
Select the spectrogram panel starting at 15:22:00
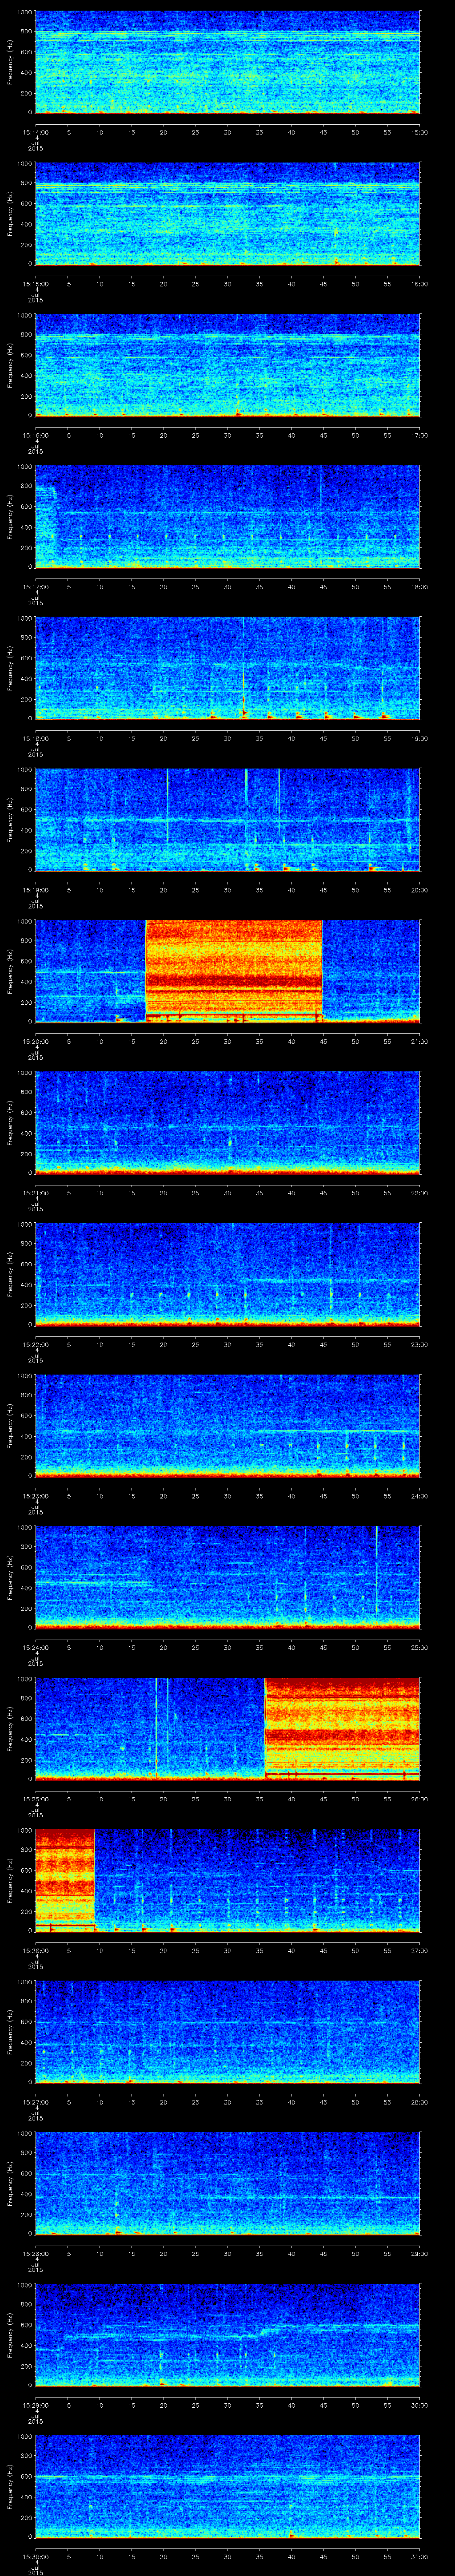[227, 1274]
